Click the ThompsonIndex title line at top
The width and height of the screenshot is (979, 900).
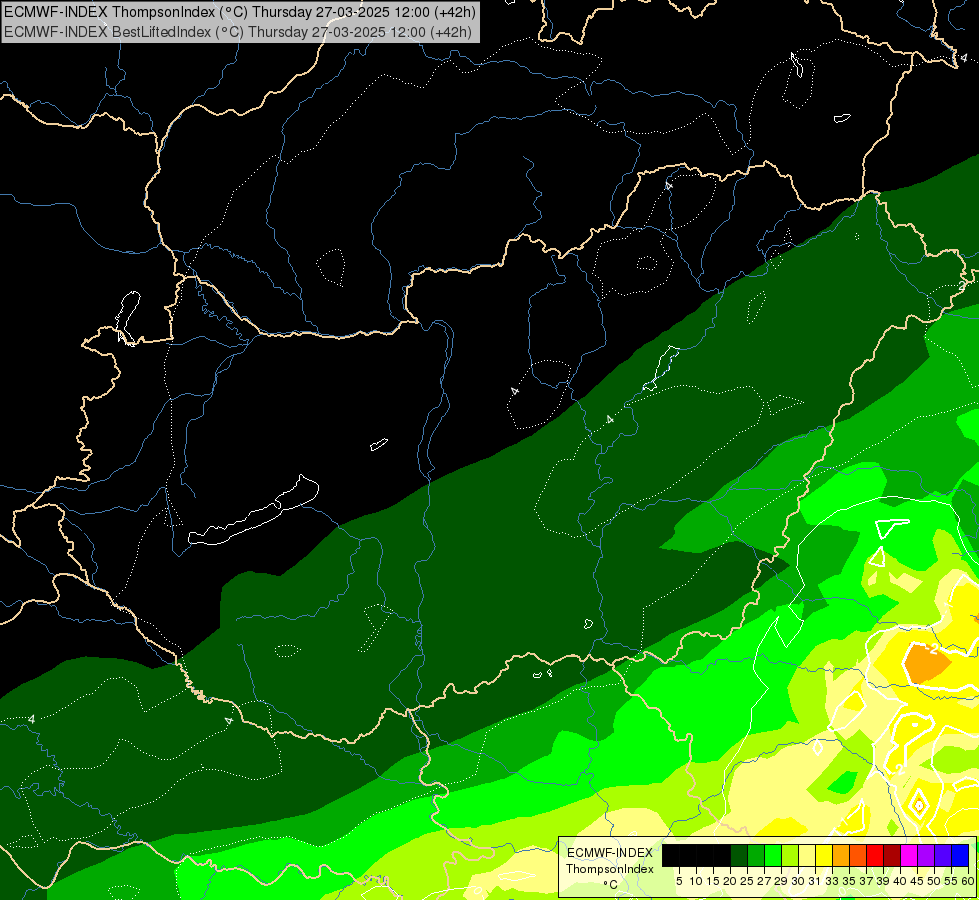[x=240, y=11]
